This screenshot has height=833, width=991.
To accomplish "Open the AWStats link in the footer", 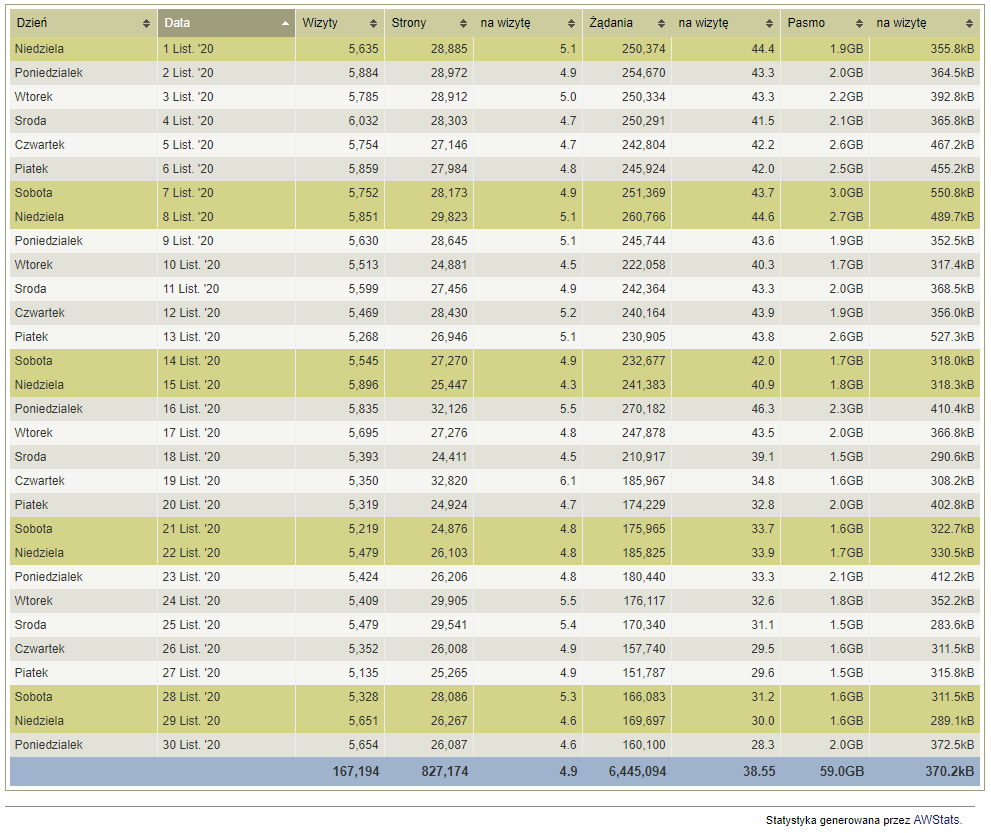I will [x=936, y=820].
